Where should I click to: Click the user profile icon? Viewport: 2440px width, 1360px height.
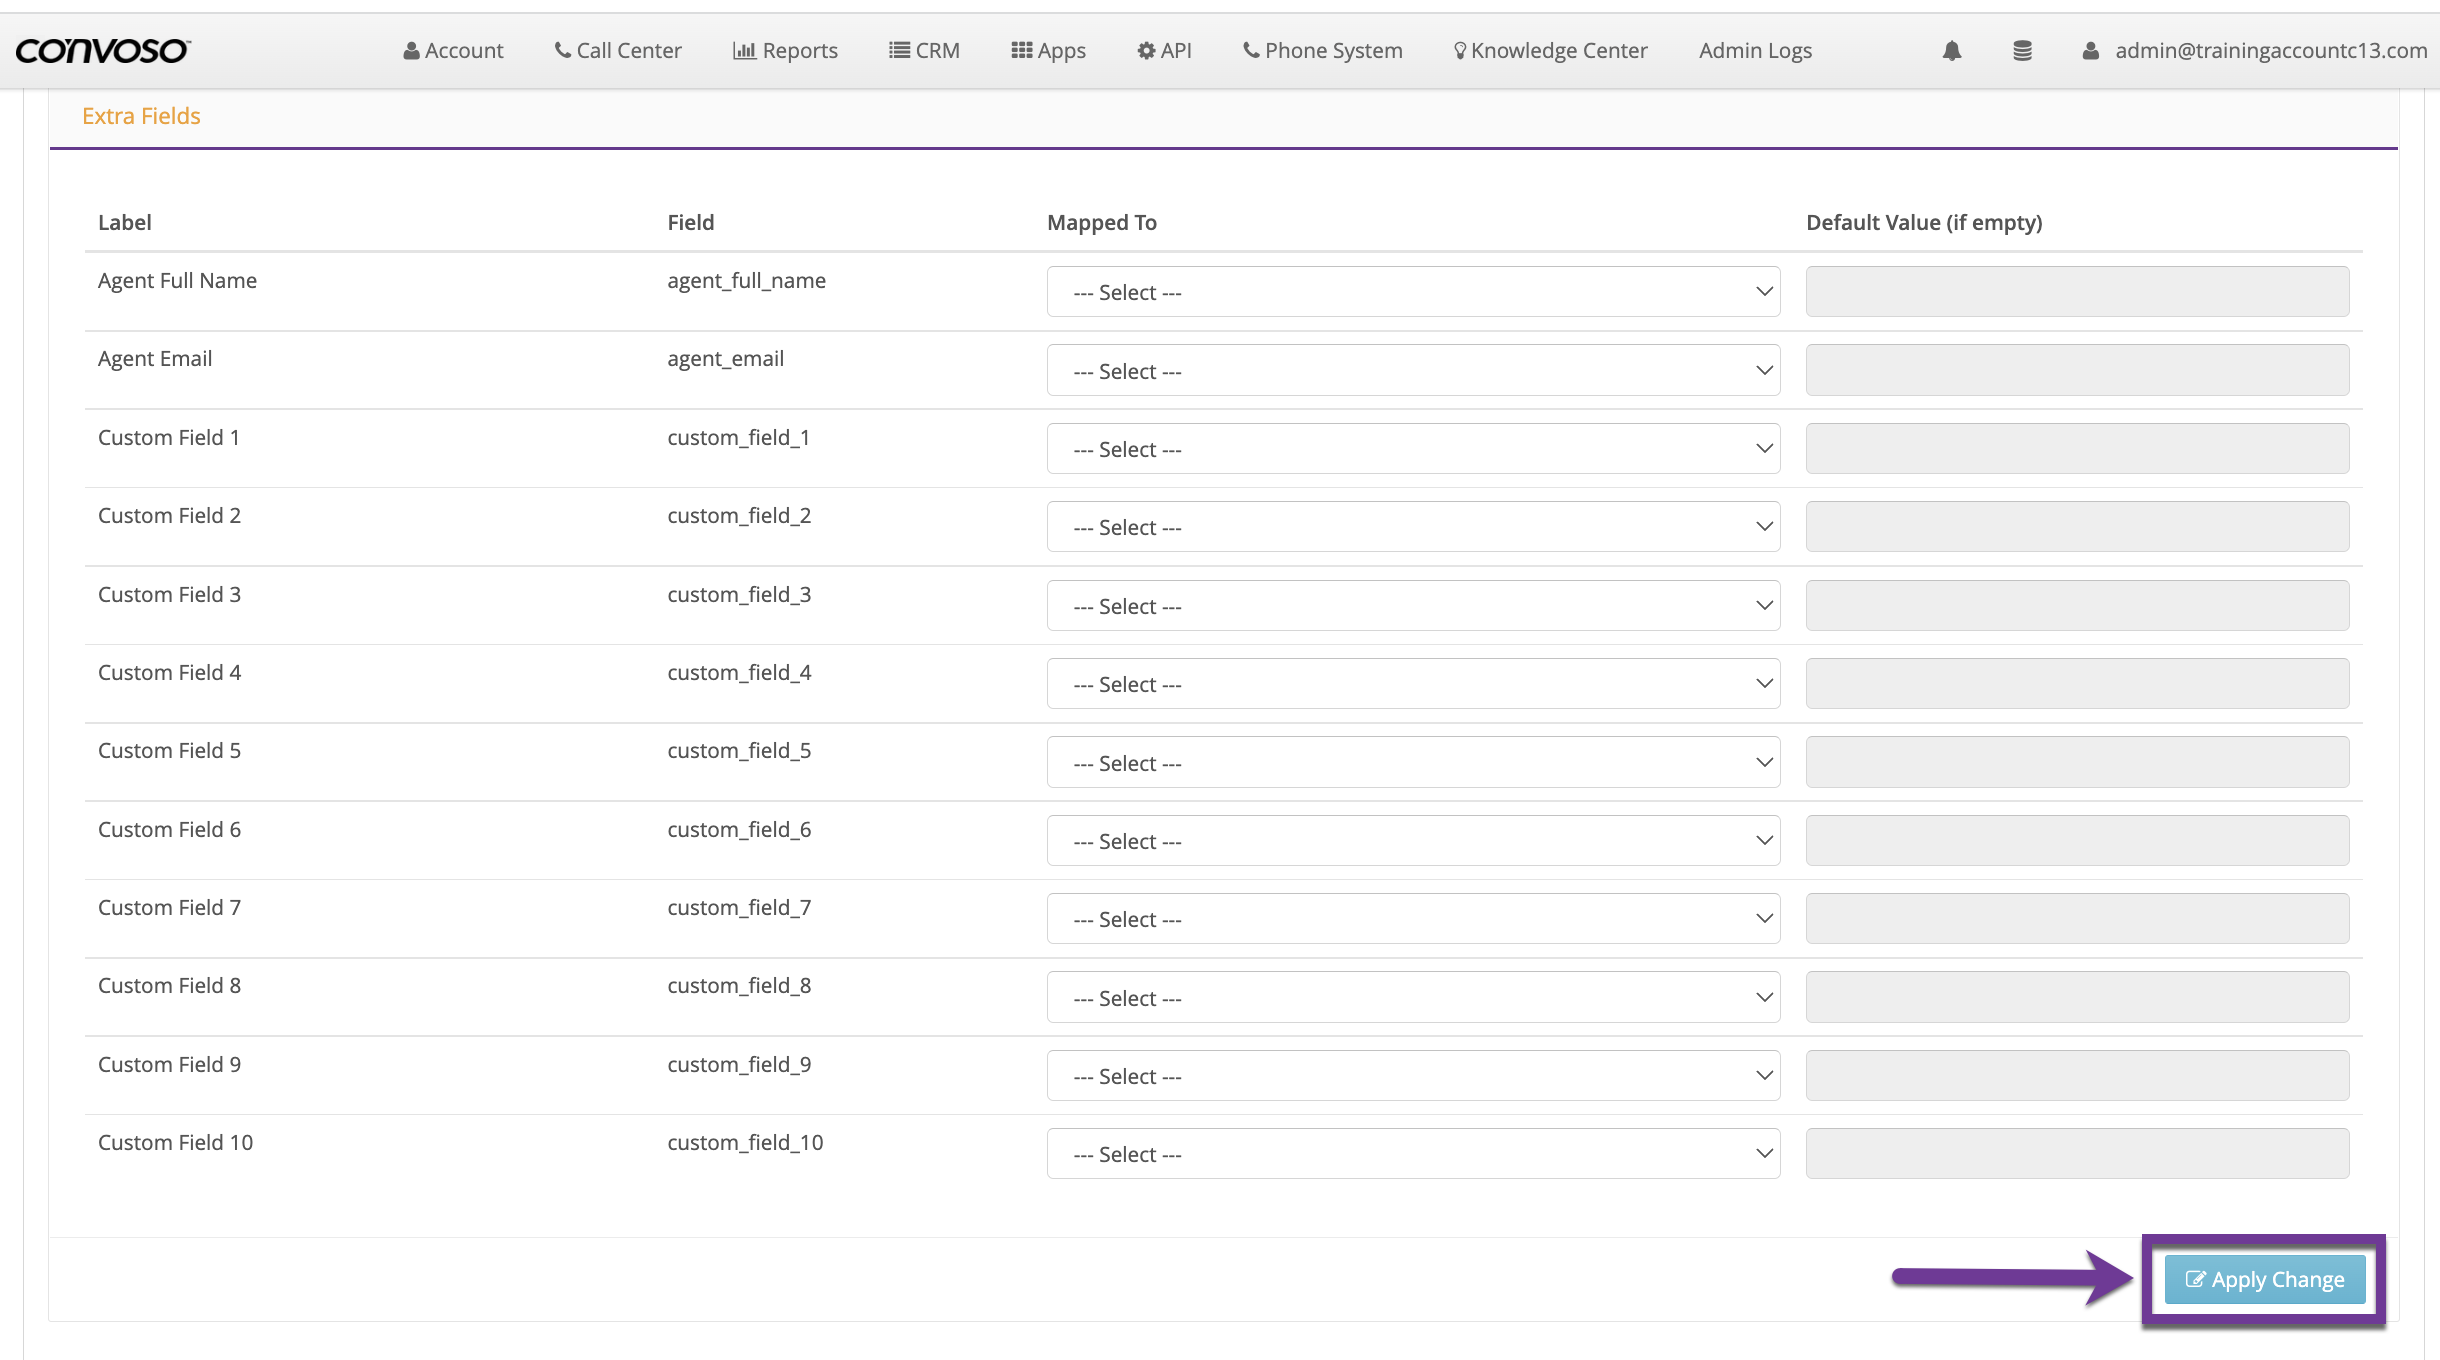pos(2090,50)
